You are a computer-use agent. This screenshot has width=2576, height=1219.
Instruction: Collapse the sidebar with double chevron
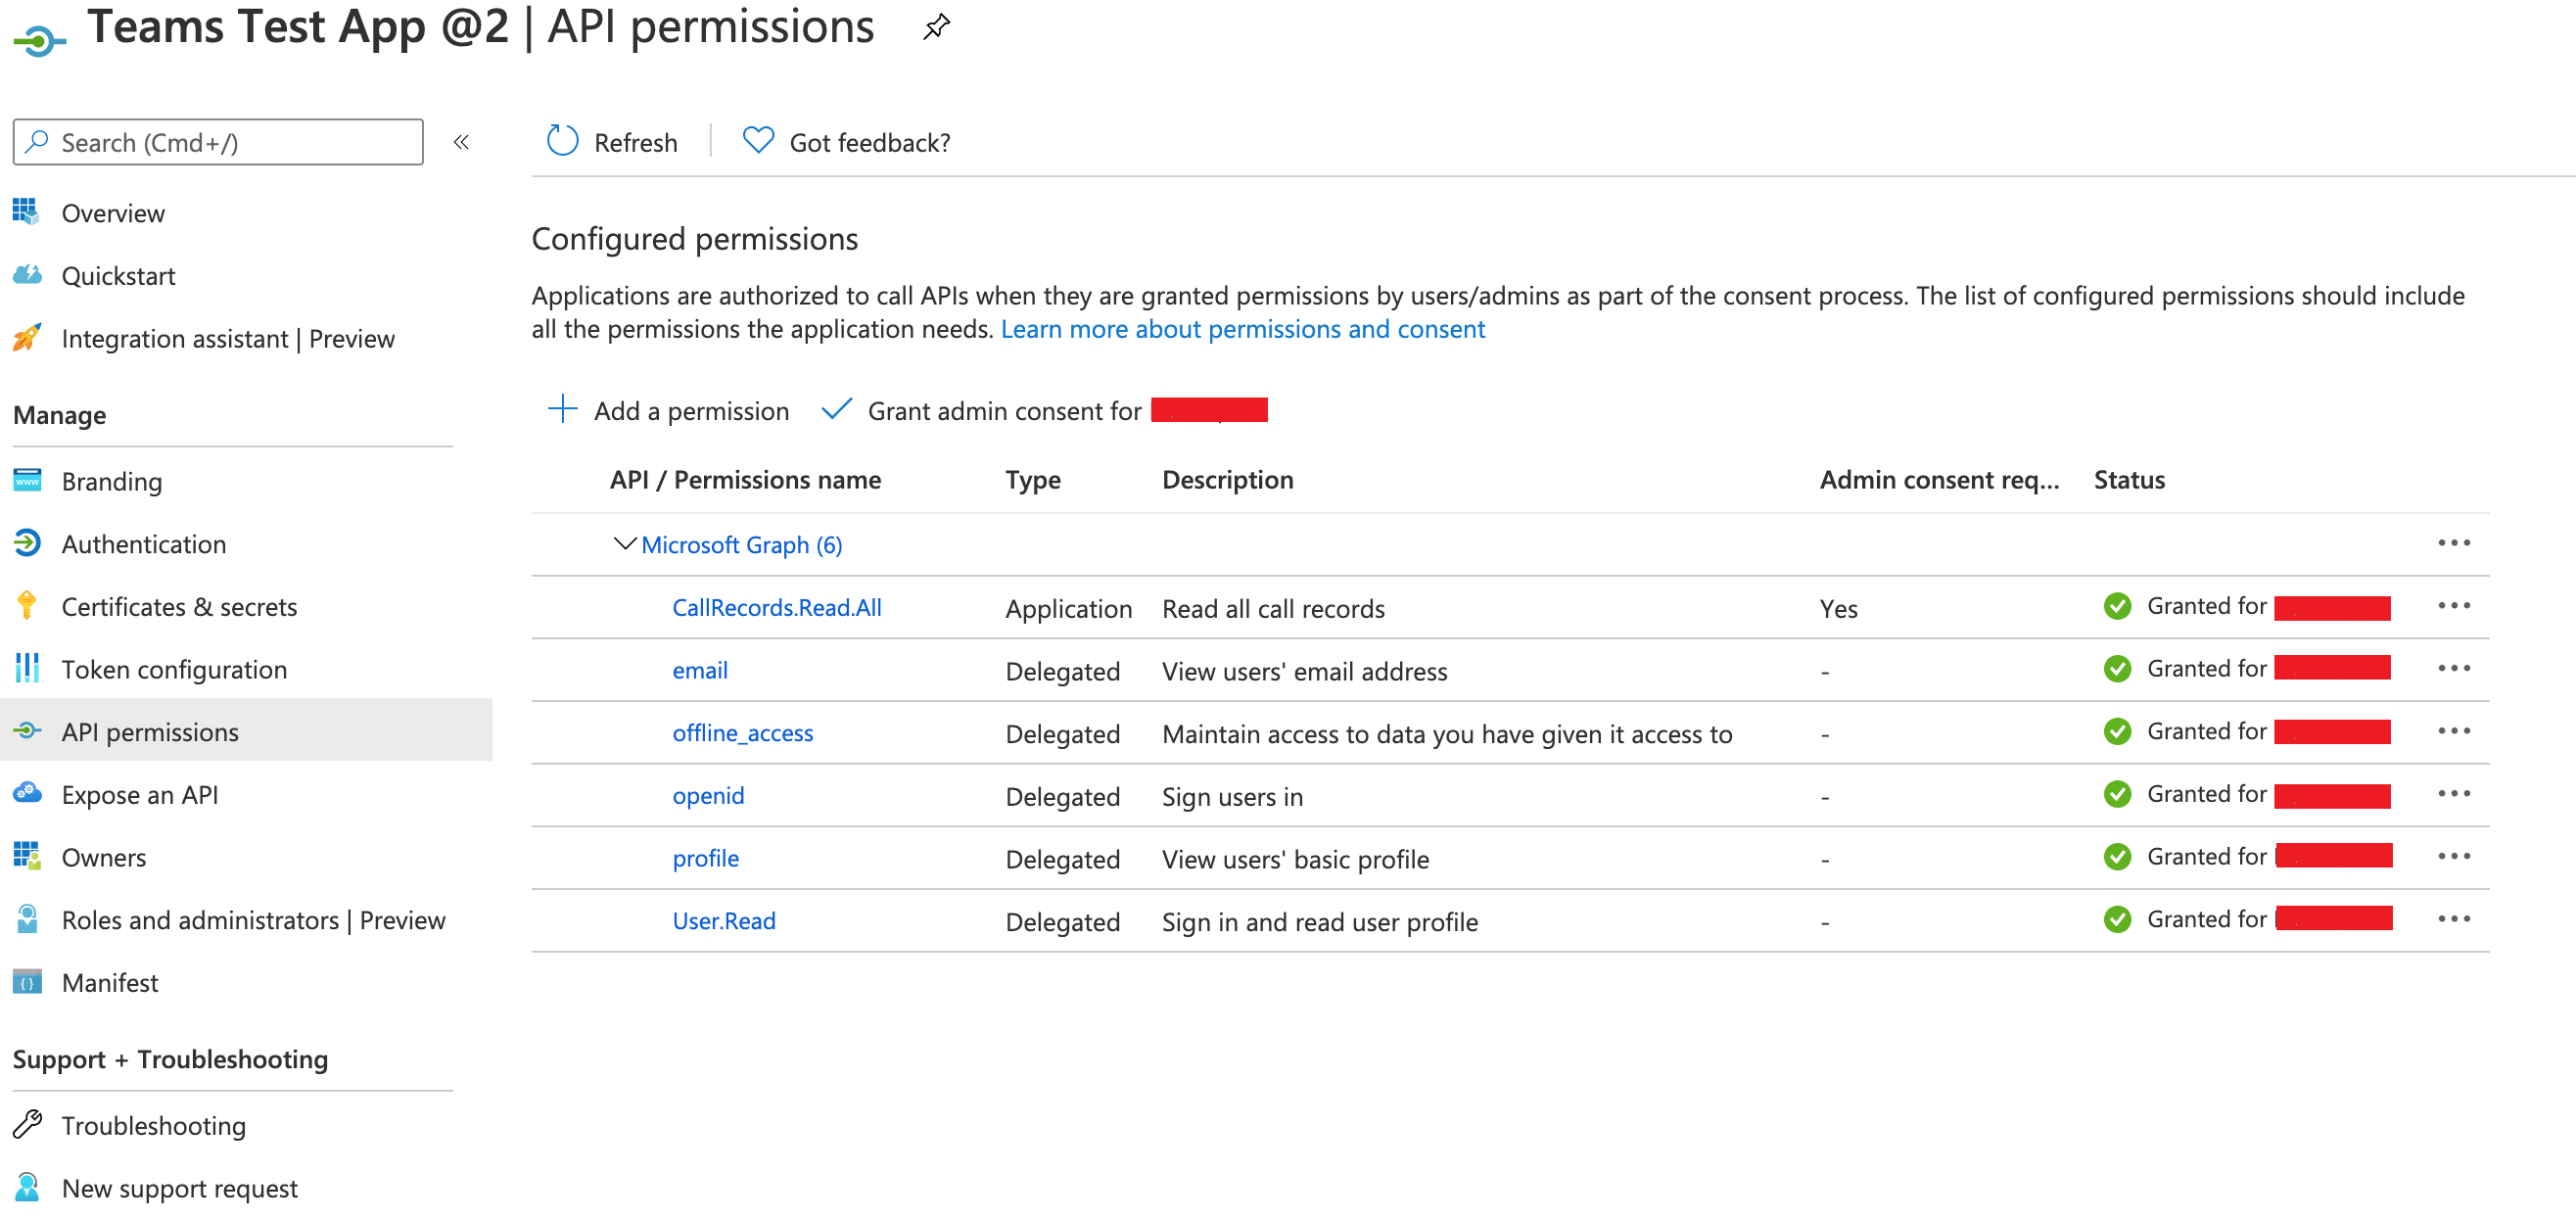pyautogui.click(x=461, y=142)
